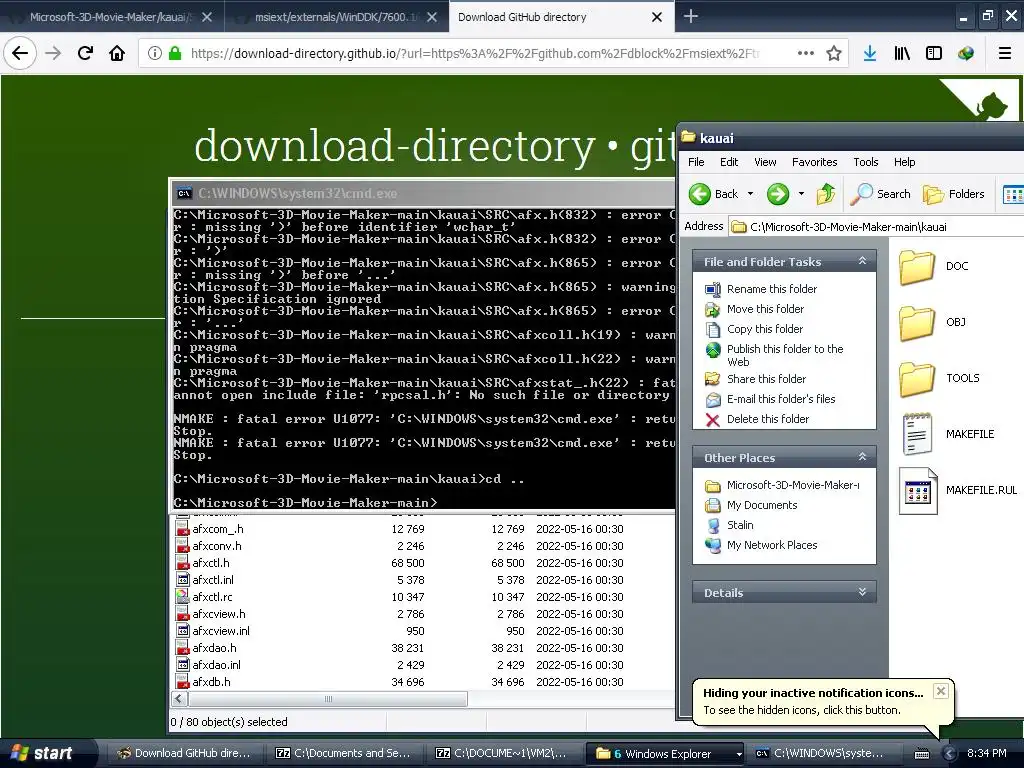Viewport: 1024px width, 768px height.
Task: Close the msiext/externals/WinDDK tab
Action: click(432, 17)
